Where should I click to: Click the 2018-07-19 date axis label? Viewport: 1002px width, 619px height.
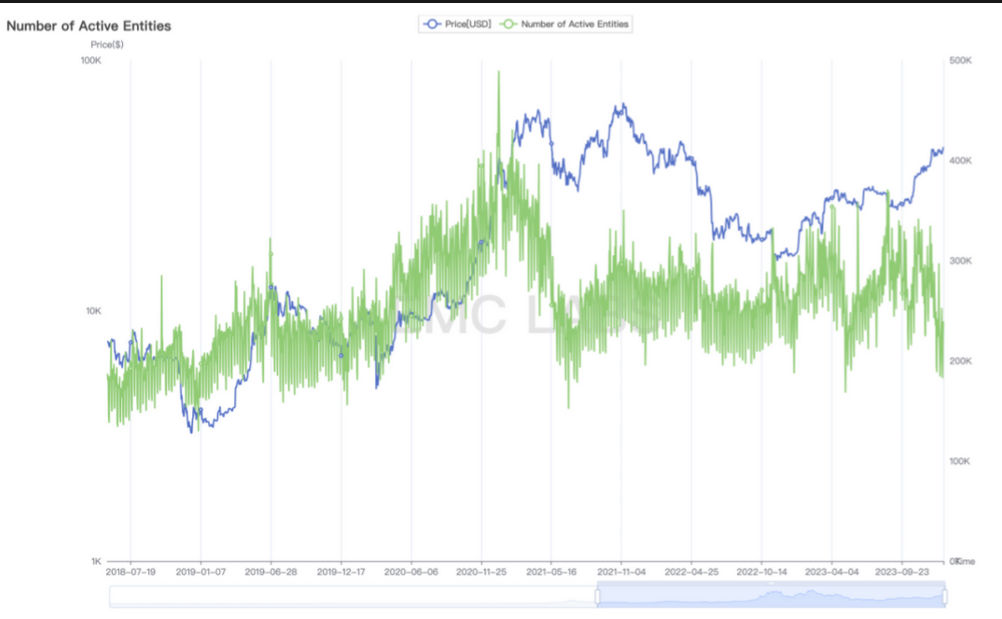coord(130,573)
